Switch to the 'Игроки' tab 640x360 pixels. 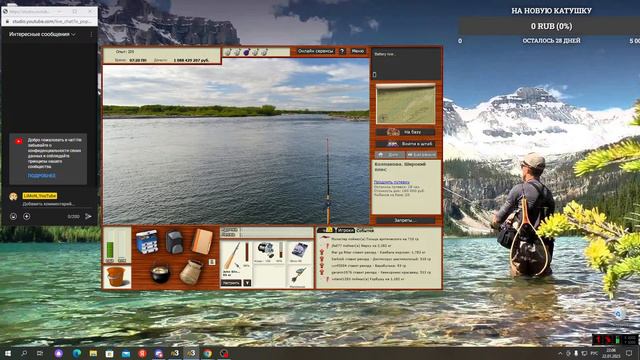pos(345,231)
